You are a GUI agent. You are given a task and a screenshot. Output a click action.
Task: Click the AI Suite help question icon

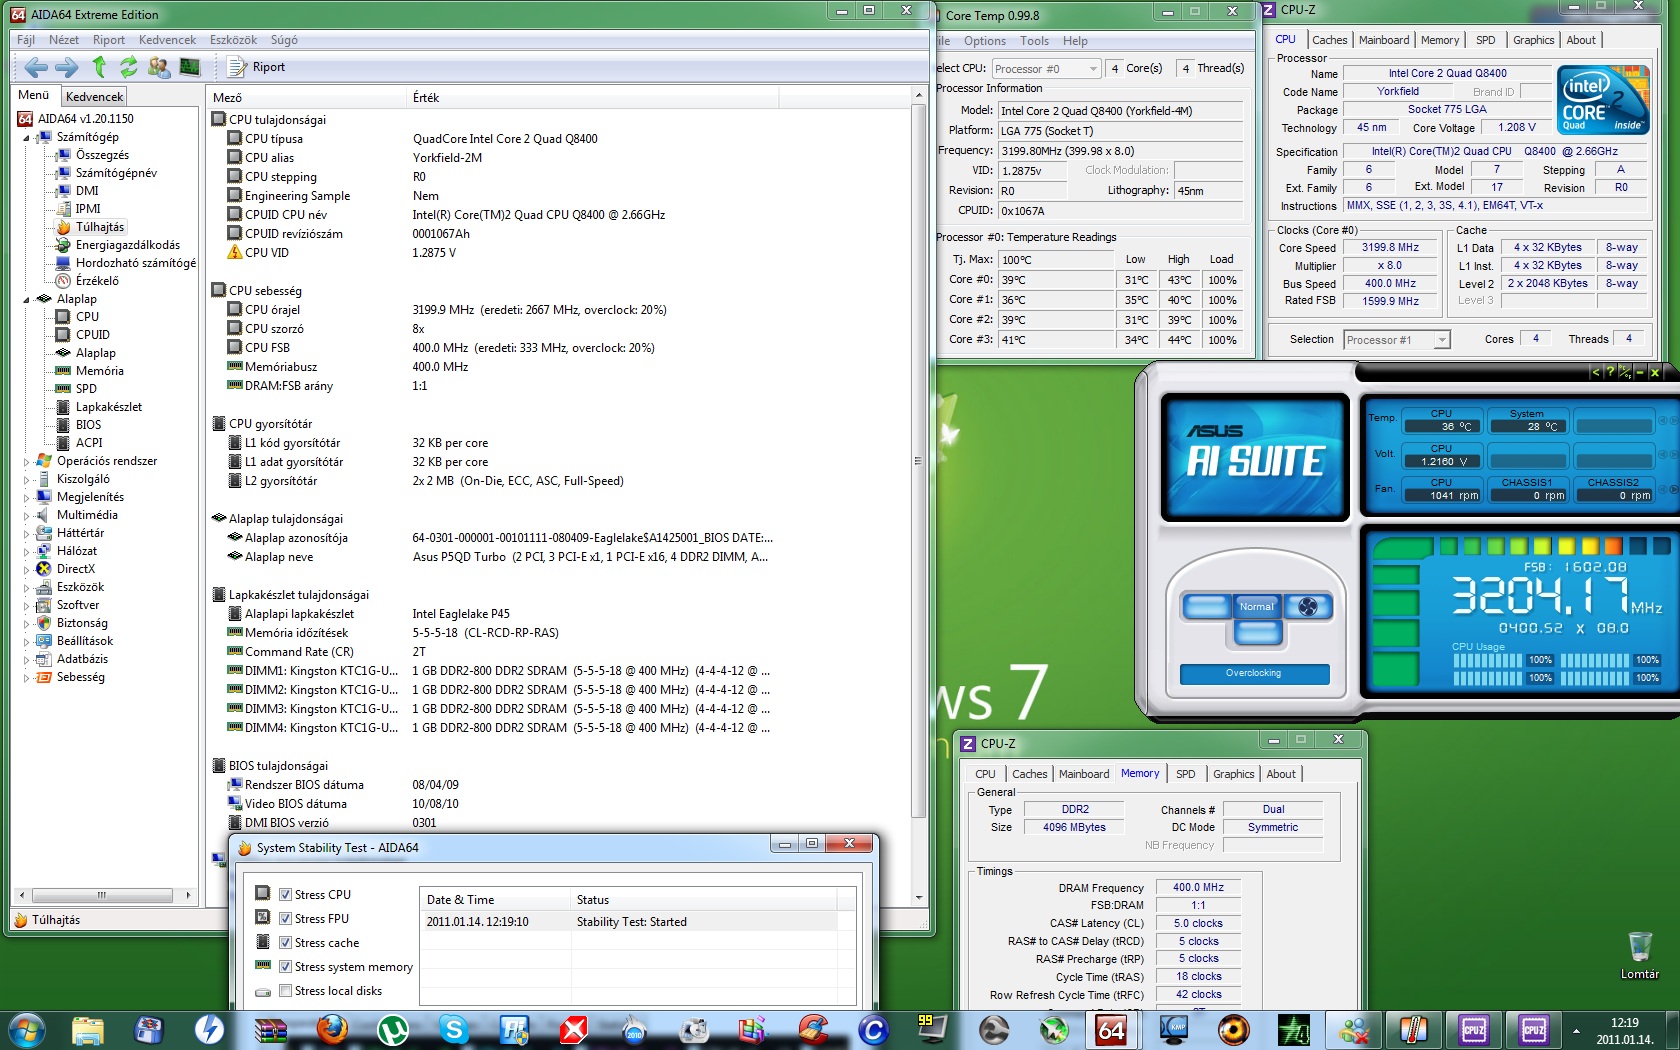(x=1610, y=372)
